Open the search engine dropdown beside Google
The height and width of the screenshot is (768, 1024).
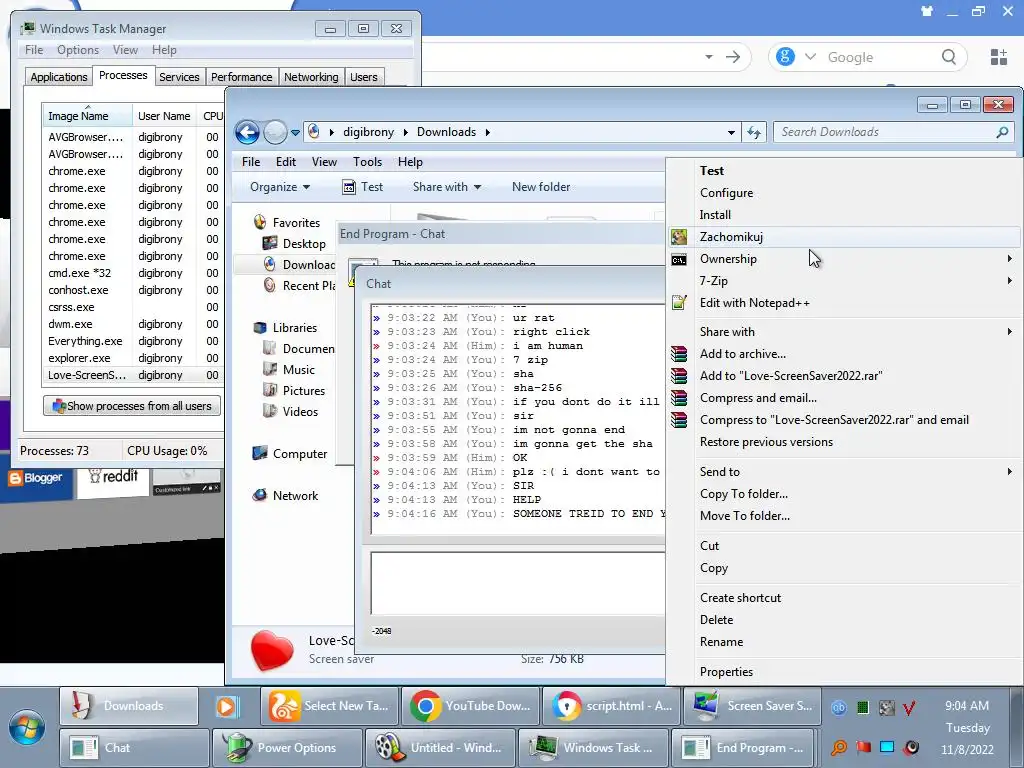coord(810,57)
